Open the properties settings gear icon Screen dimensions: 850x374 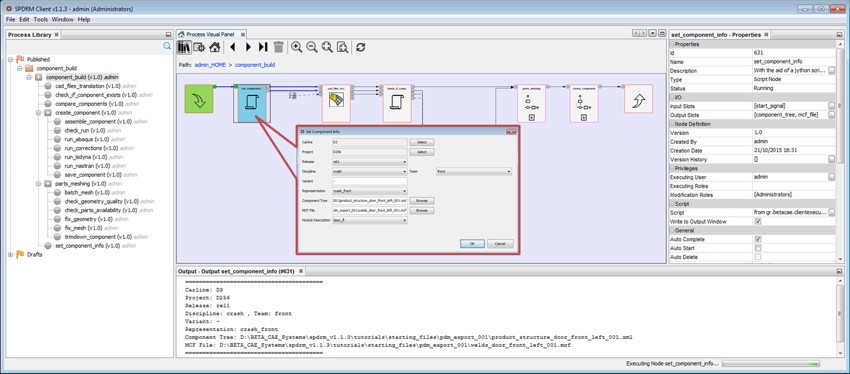coord(199,47)
